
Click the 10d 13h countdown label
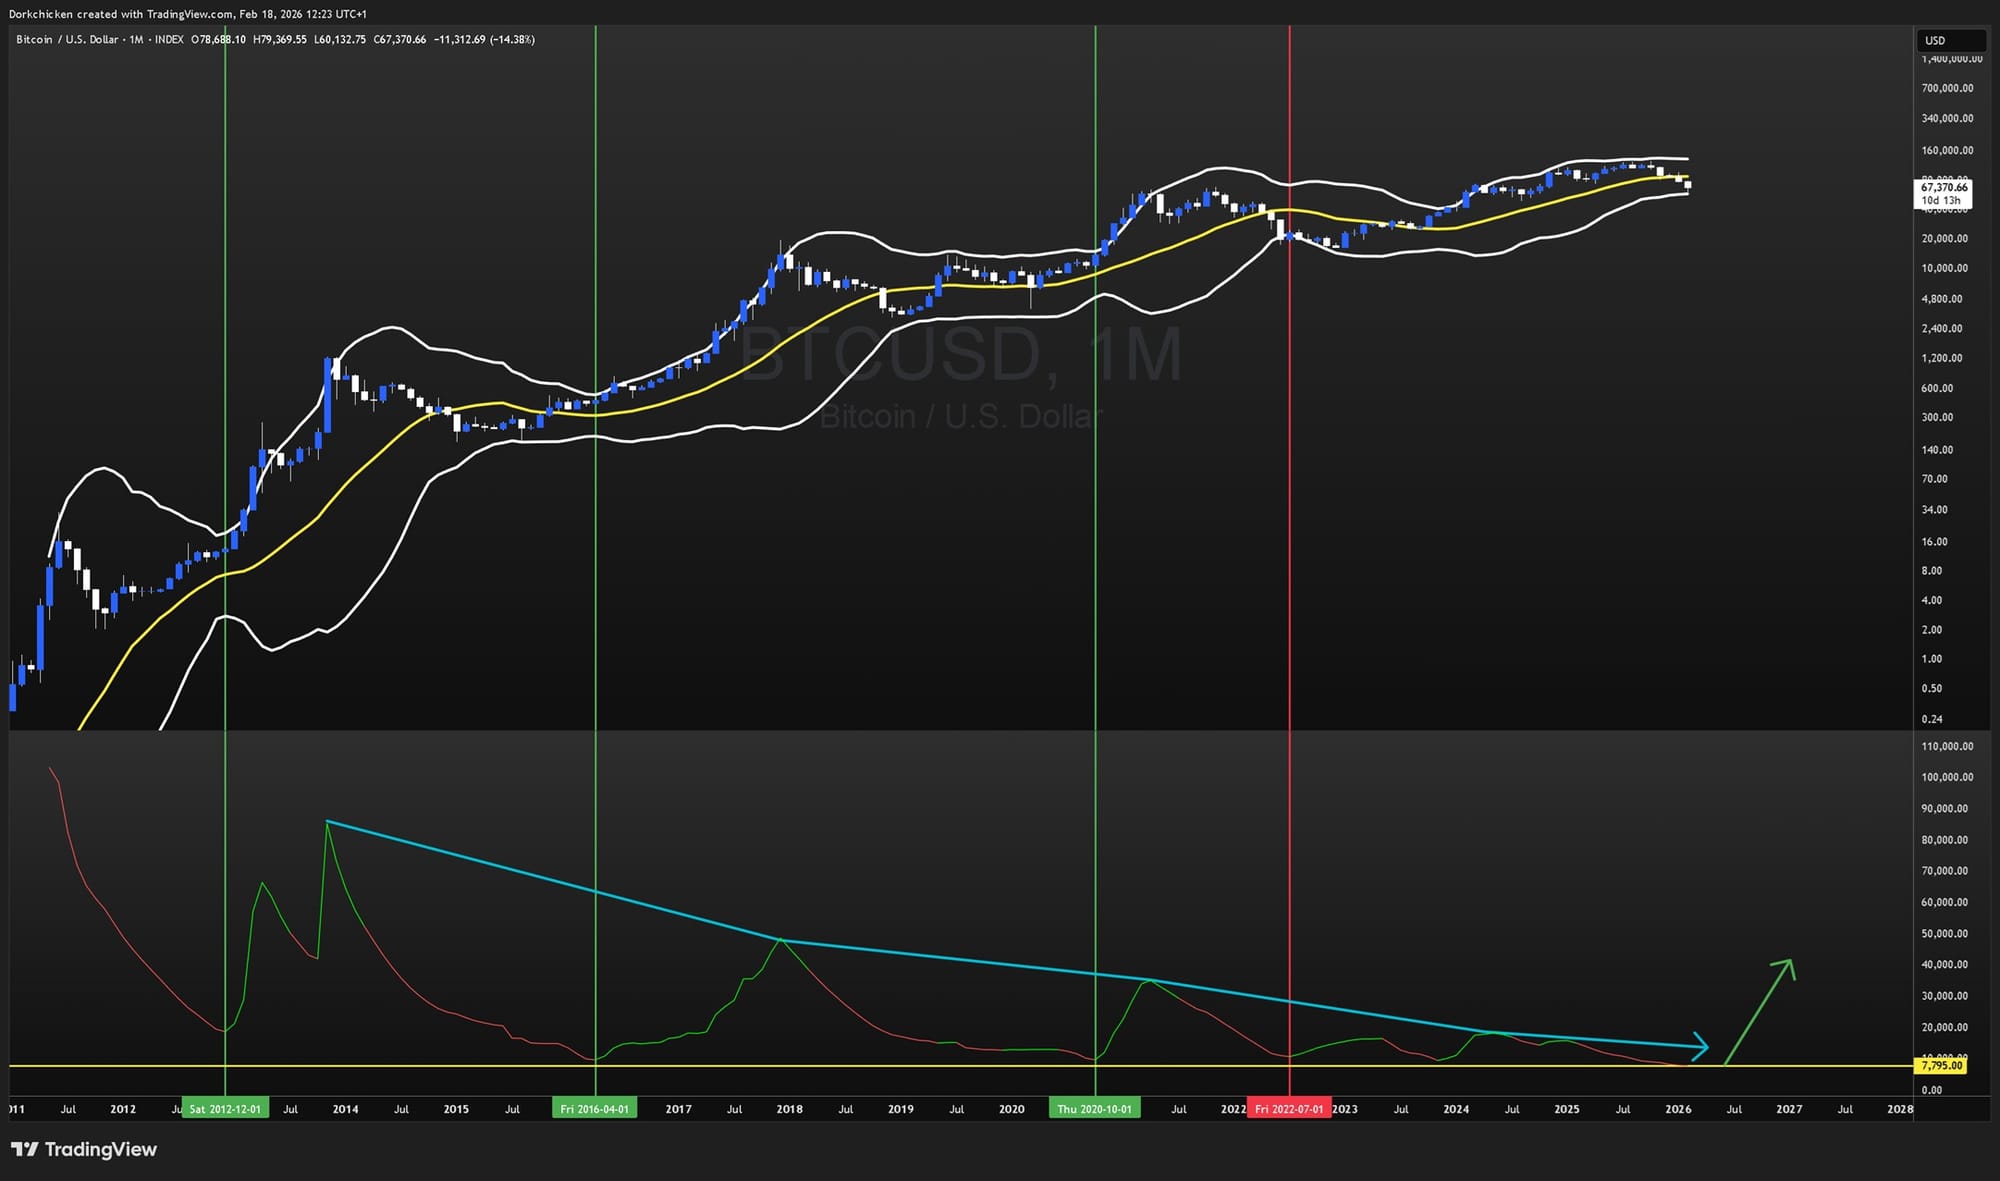(x=1941, y=198)
